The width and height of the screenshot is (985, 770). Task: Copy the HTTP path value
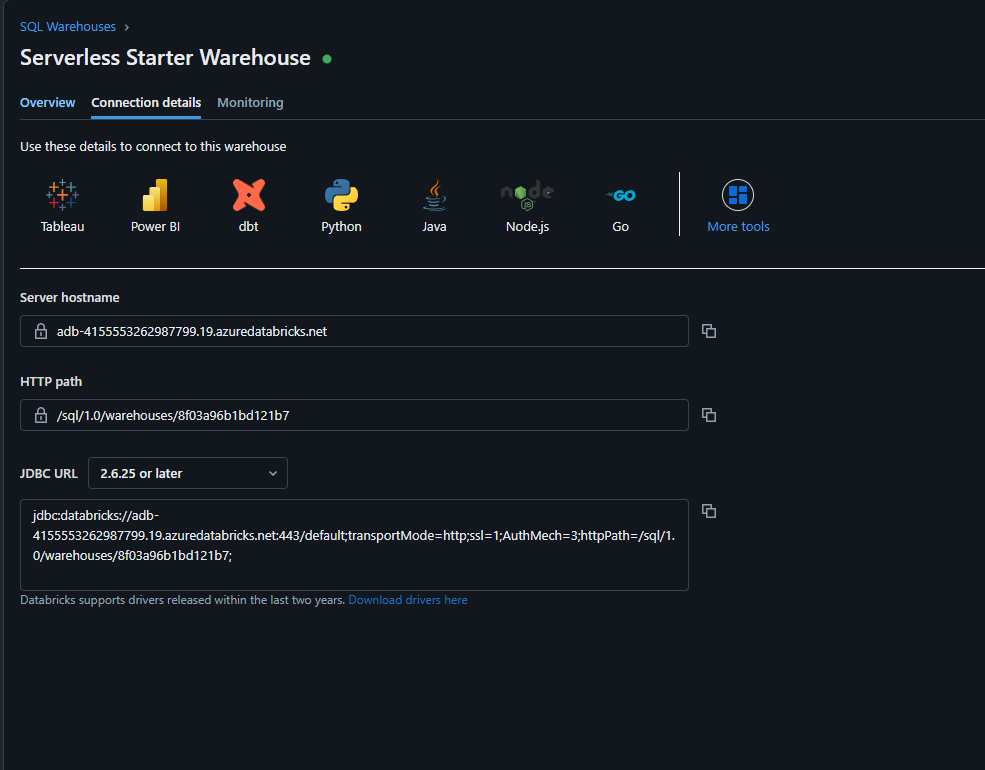(x=709, y=415)
